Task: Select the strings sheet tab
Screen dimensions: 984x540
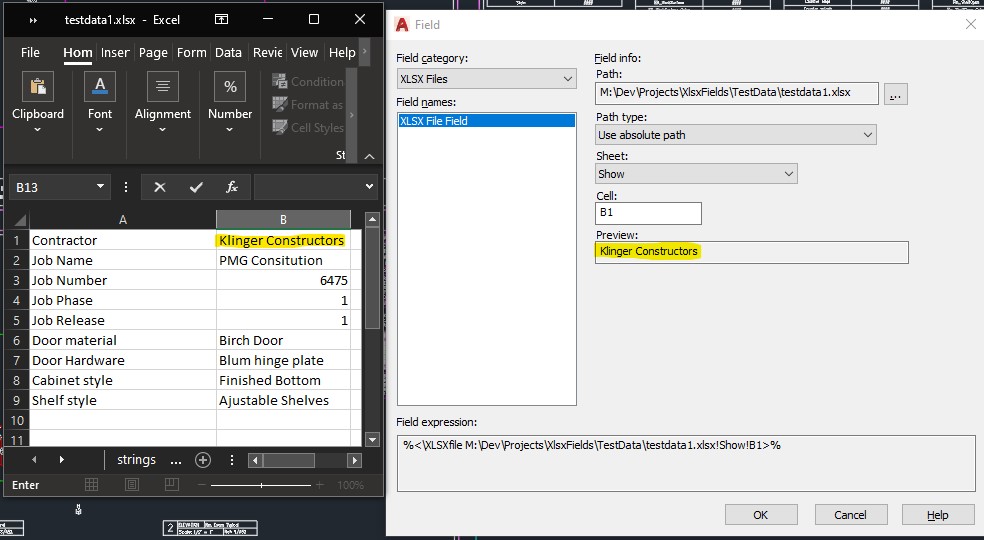Action: pos(136,460)
